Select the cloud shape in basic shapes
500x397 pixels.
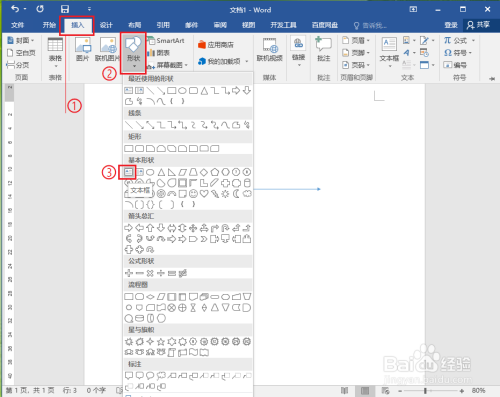247,194
